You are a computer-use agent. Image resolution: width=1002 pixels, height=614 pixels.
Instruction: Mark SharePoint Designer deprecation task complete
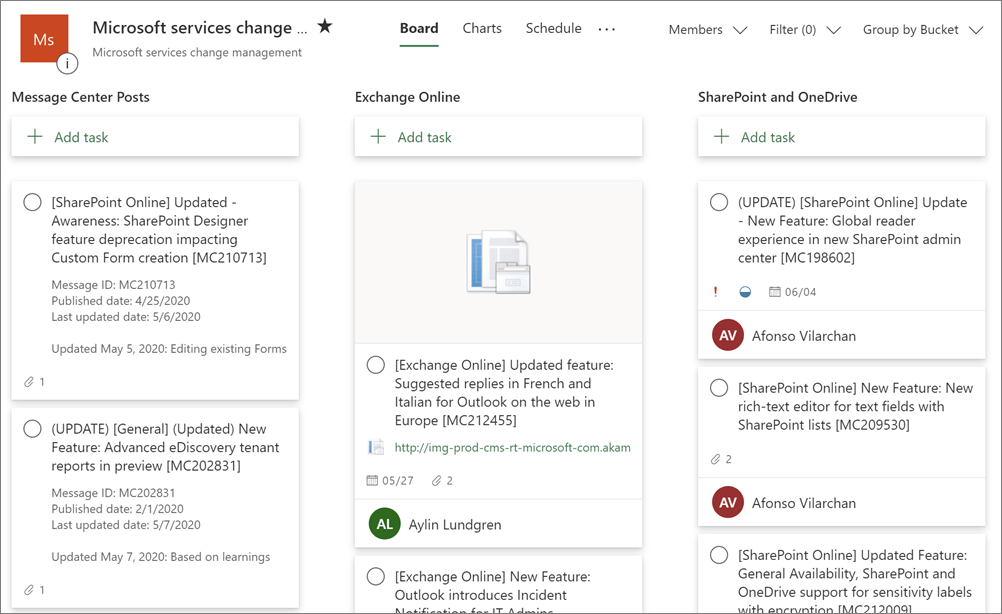pos(32,202)
